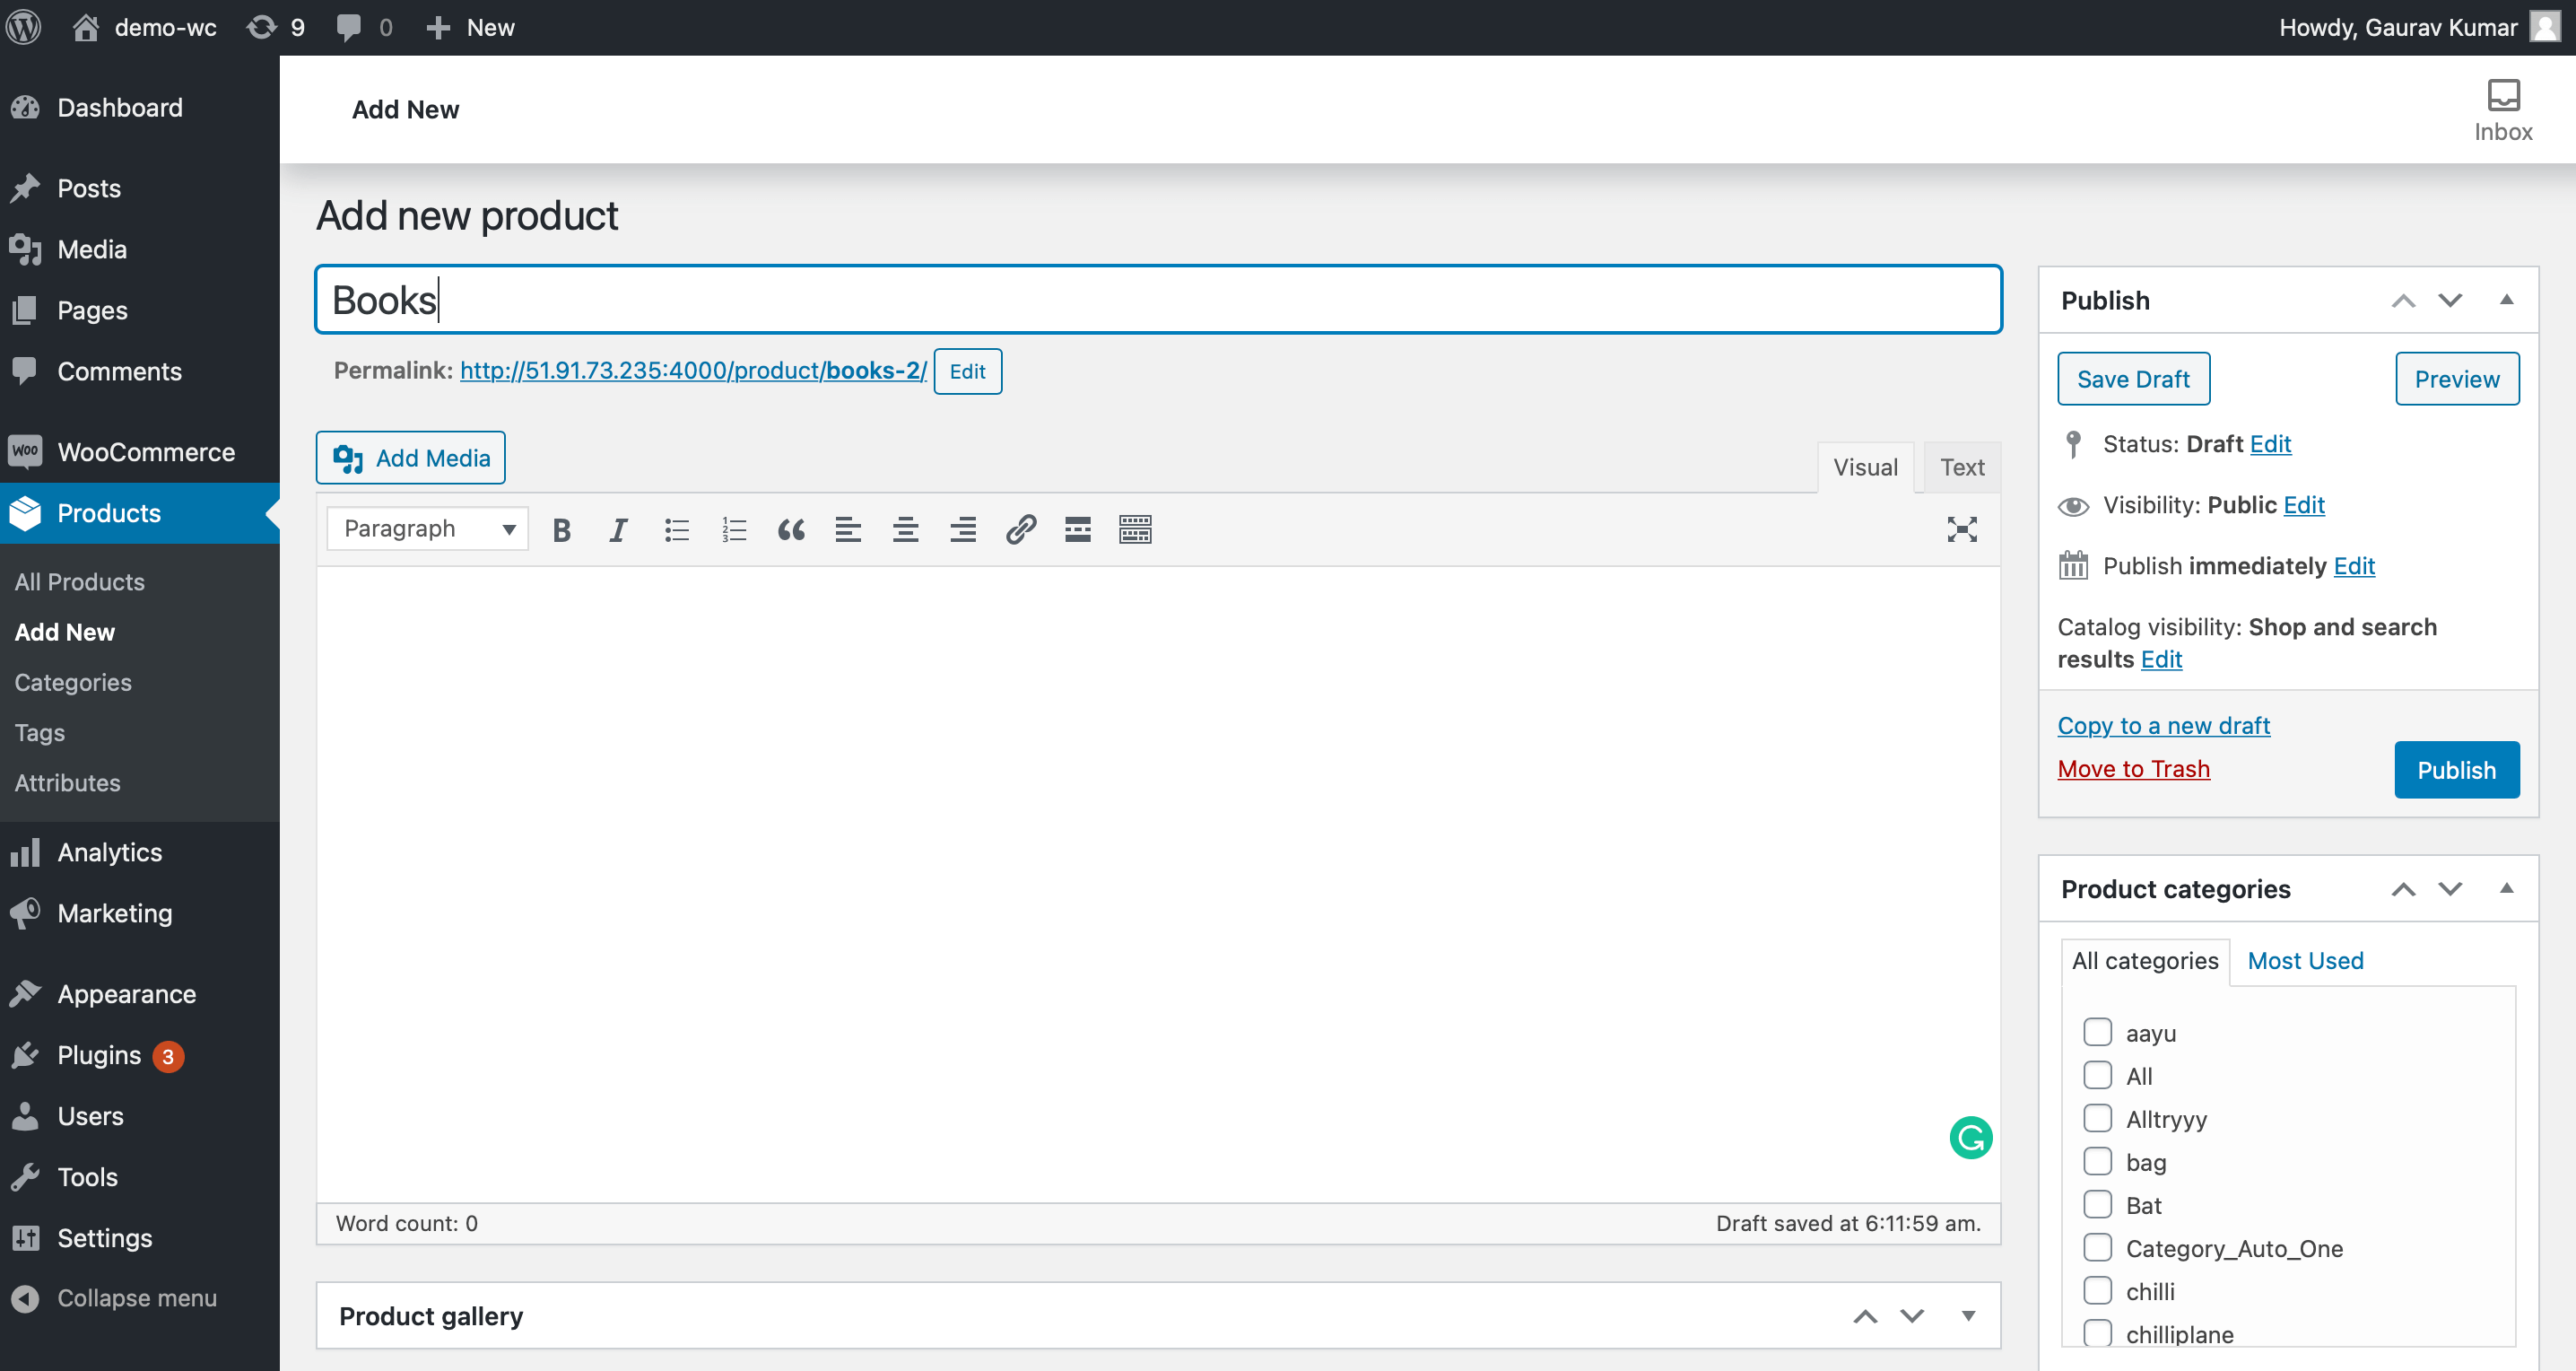Open the Paragraph format dropdown
The height and width of the screenshot is (1371, 2576).
(x=426, y=528)
